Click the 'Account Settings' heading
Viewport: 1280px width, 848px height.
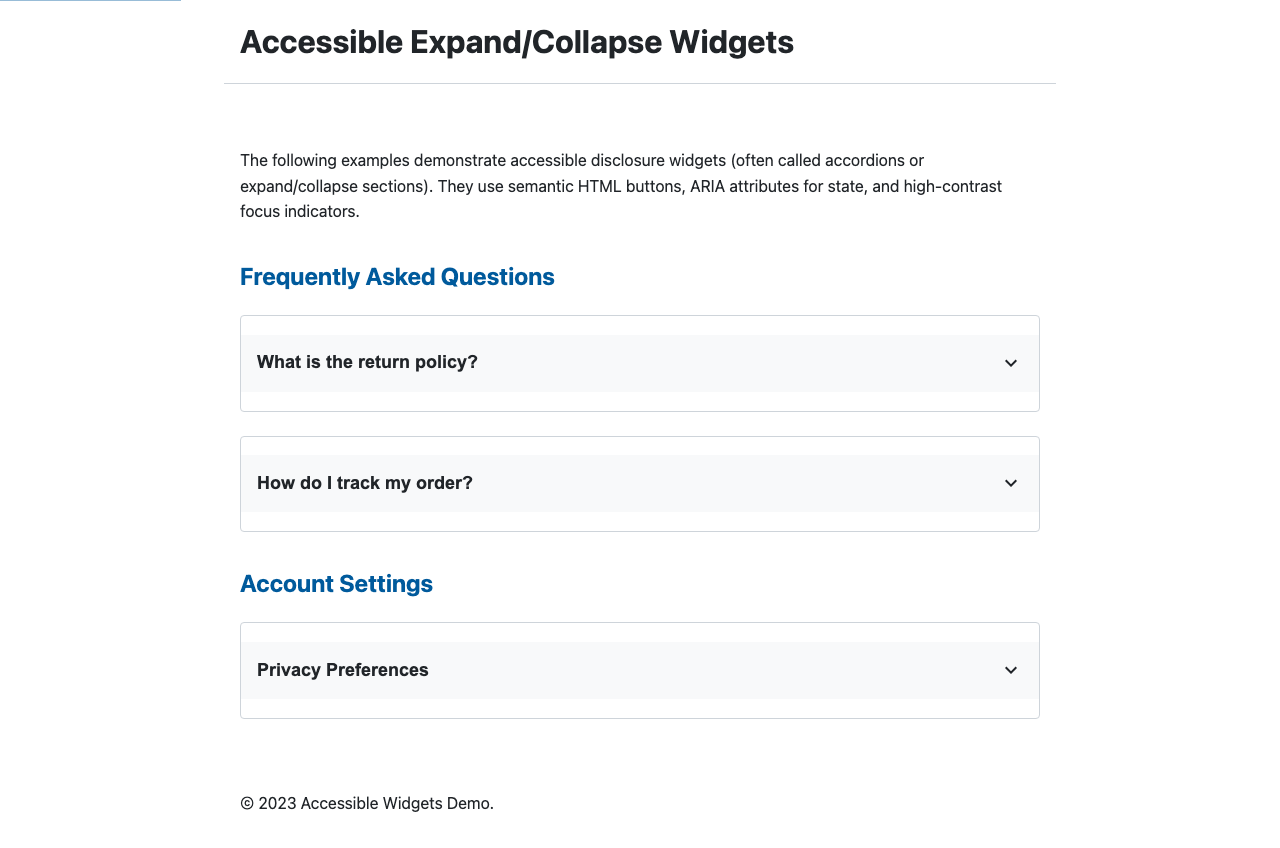click(x=336, y=583)
